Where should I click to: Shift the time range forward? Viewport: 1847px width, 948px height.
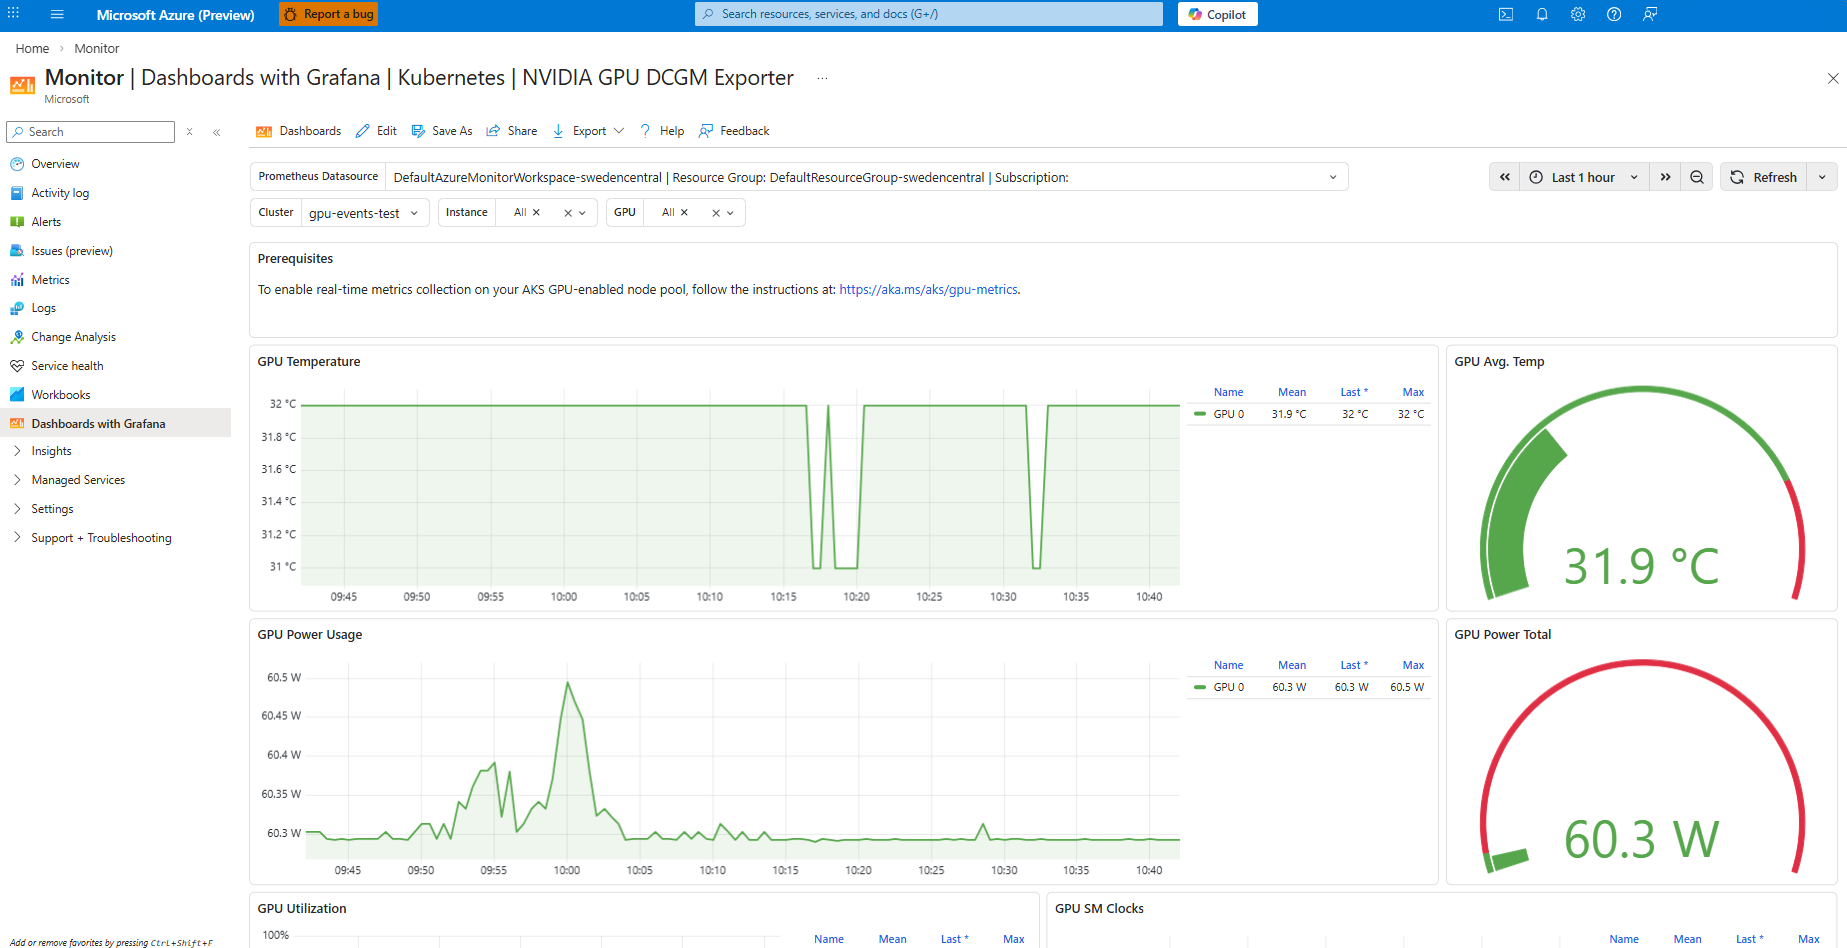[1665, 177]
